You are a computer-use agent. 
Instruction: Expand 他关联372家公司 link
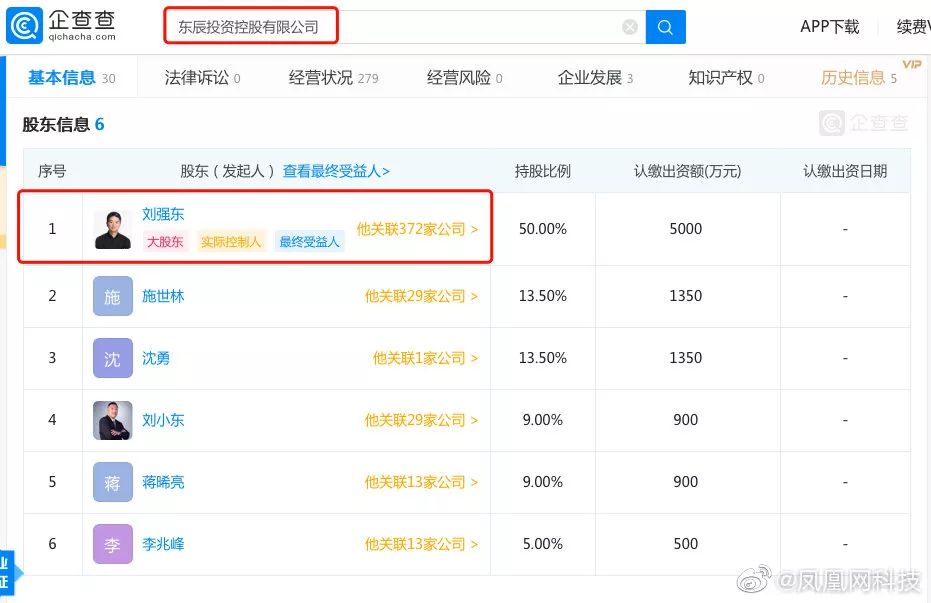click(x=417, y=229)
